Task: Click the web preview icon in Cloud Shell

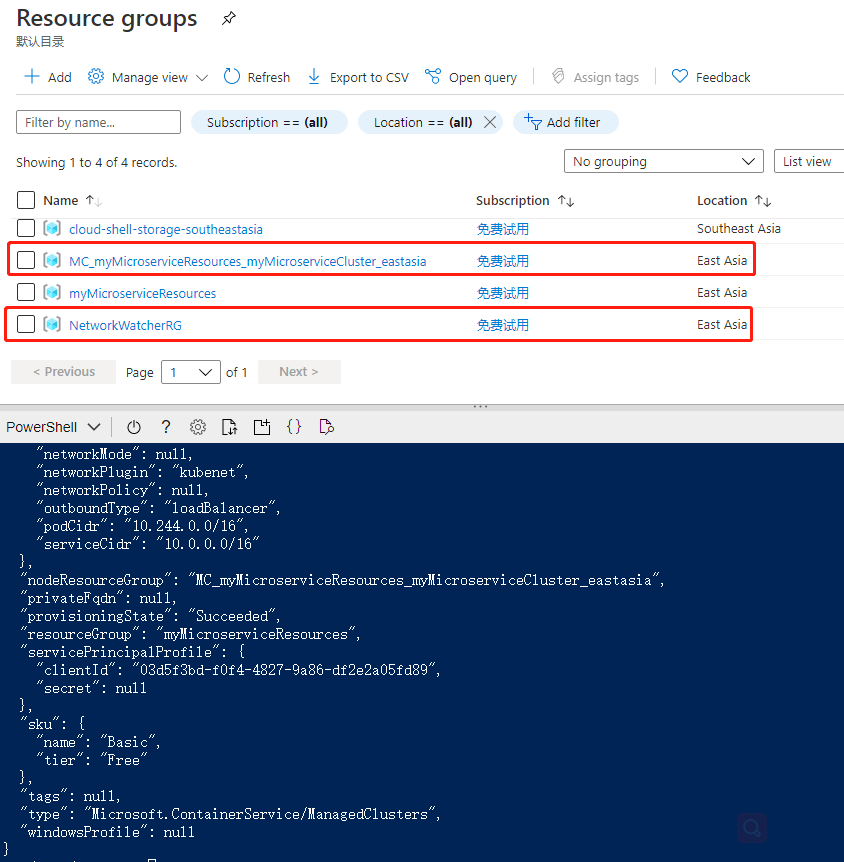Action: (x=327, y=427)
